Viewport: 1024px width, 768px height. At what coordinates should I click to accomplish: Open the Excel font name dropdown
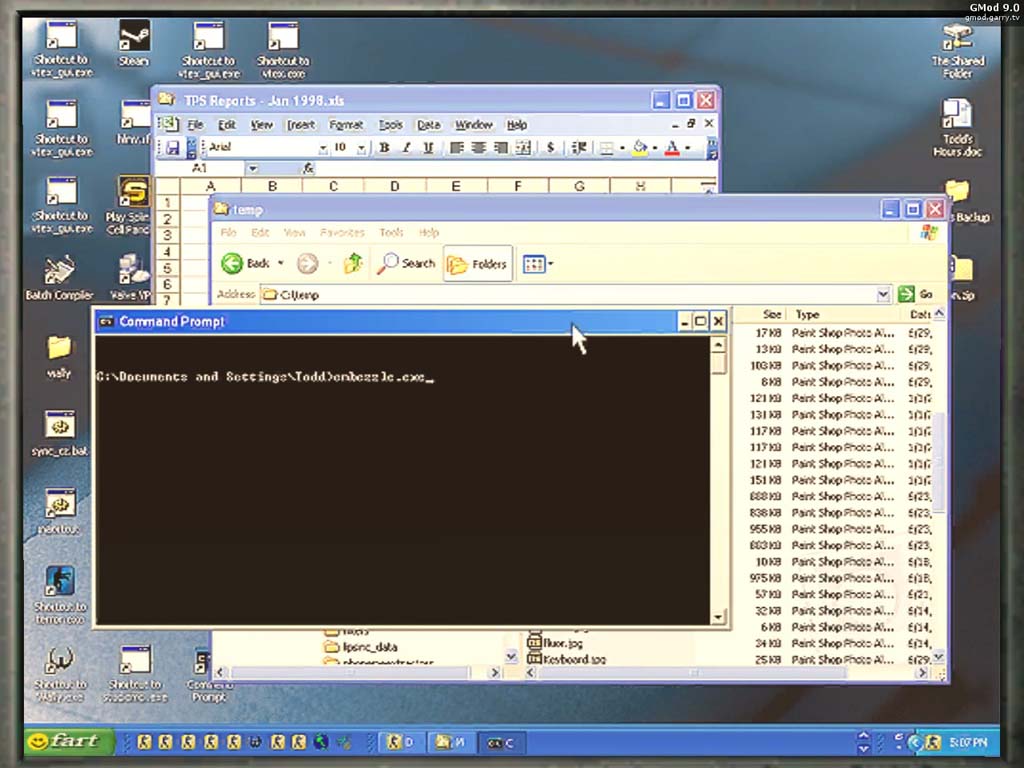pyautogui.click(x=323, y=149)
